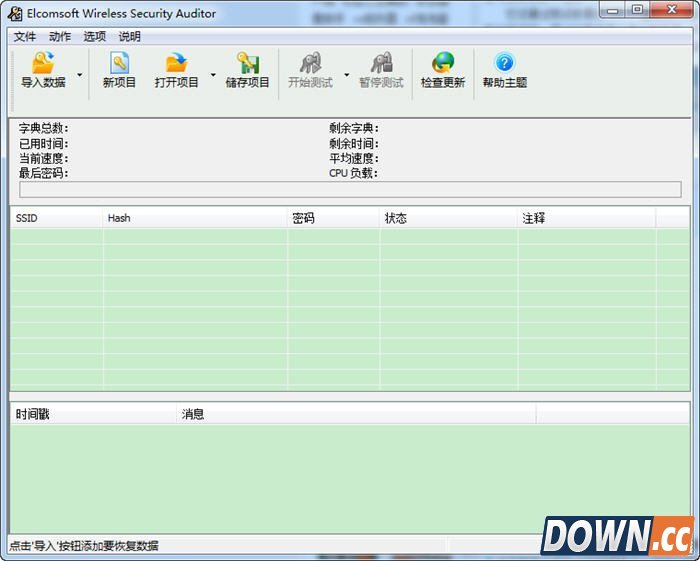Click the app icon in the title bar
This screenshot has height=561, width=700.
pos(15,13)
